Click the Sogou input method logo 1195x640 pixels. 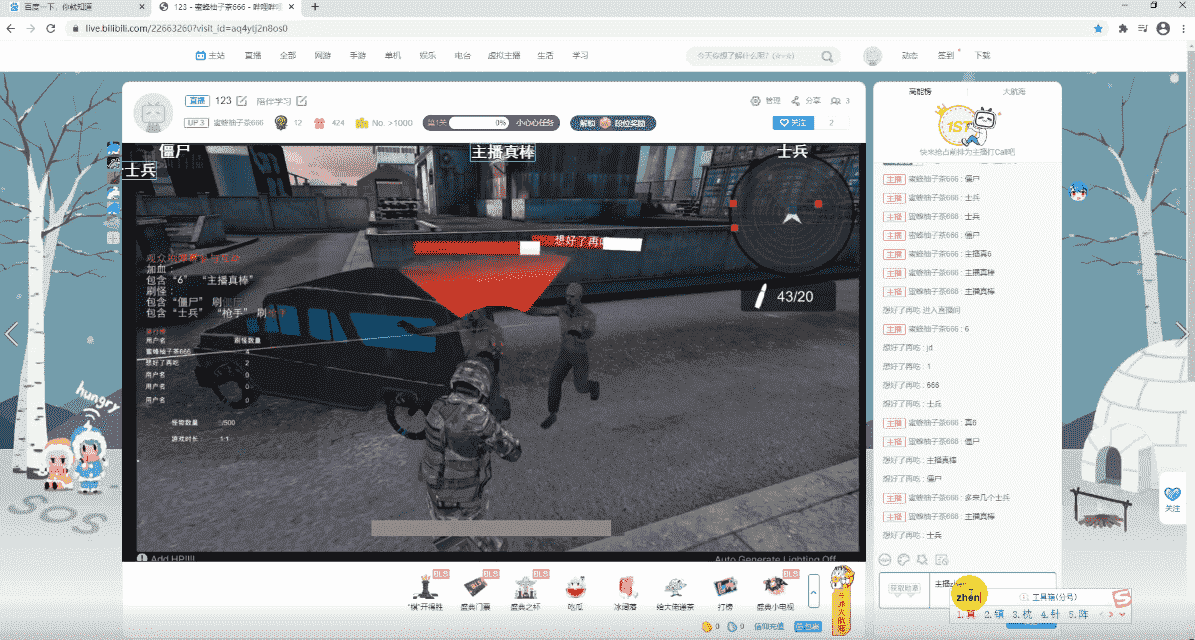pyautogui.click(x=1120, y=597)
